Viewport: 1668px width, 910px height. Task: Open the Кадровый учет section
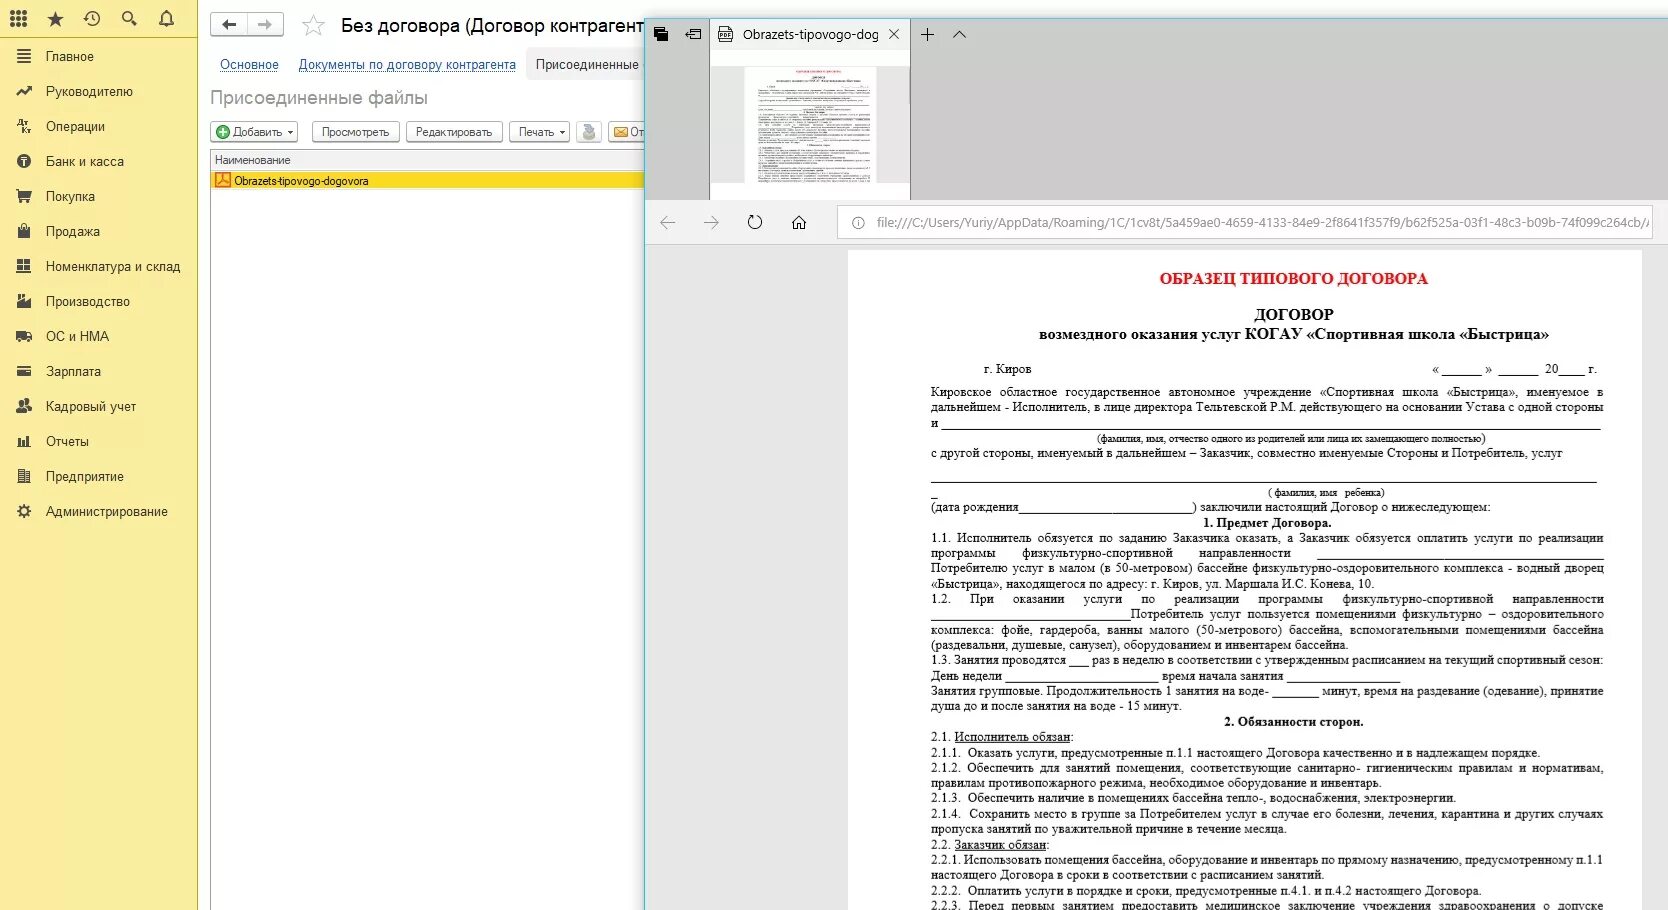point(91,407)
